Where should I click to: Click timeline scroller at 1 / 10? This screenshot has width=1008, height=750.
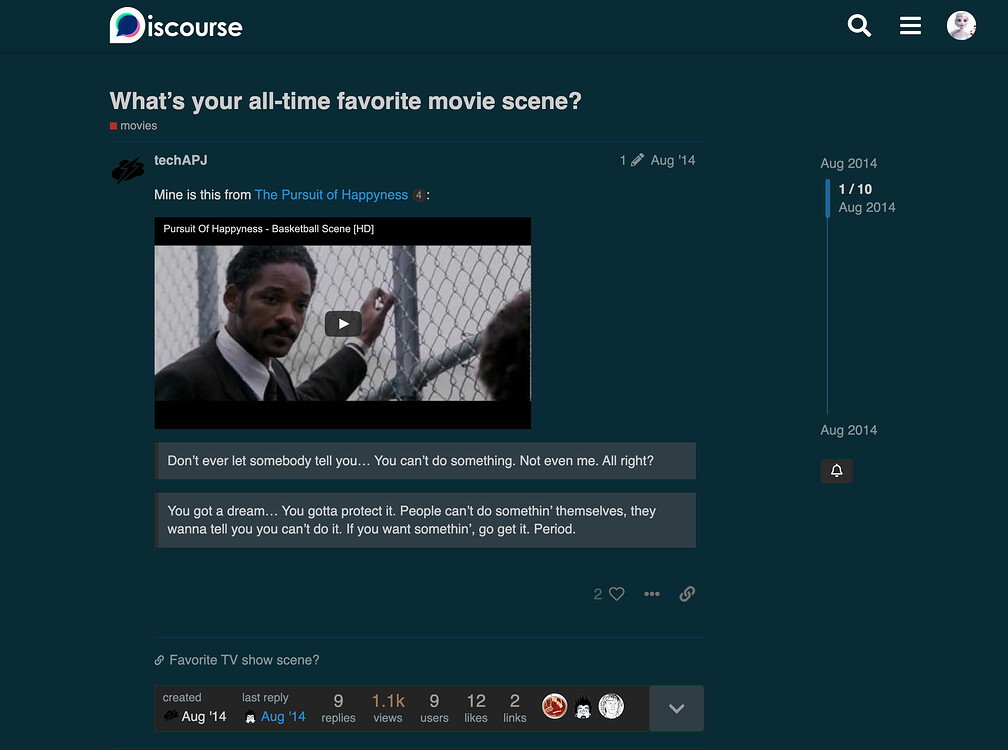point(855,198)
